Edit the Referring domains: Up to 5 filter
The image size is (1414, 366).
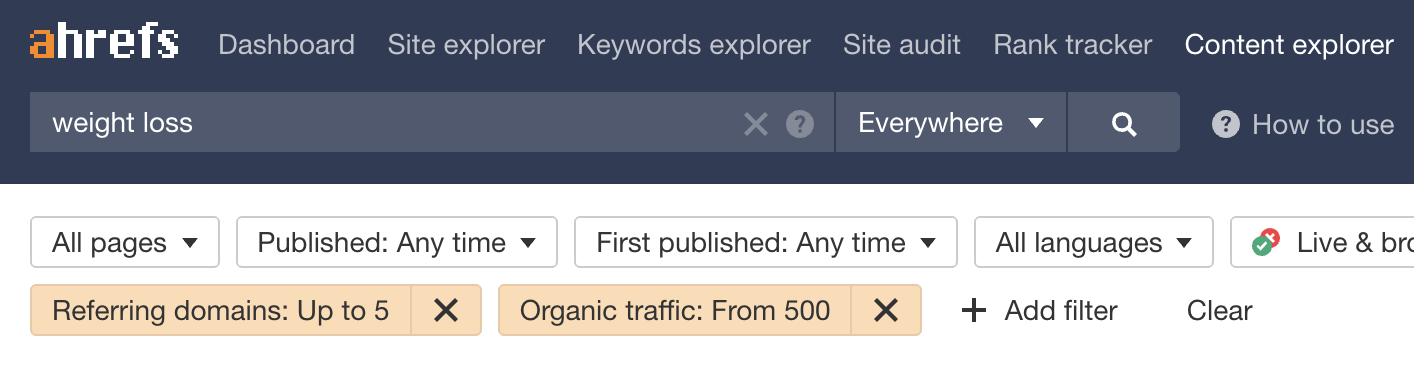(x=221, y=310)
